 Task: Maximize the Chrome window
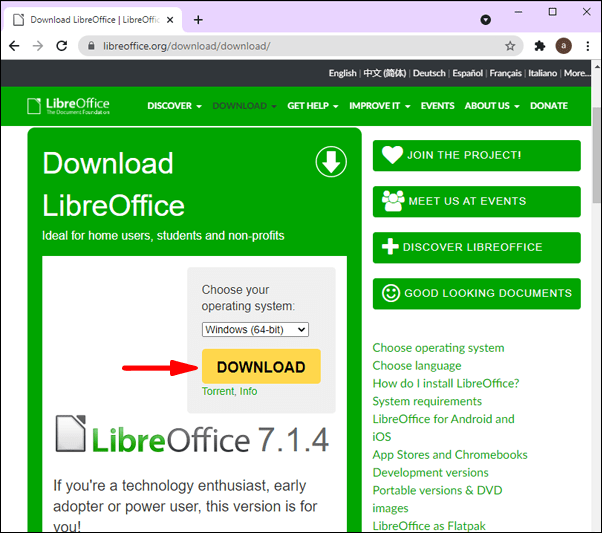pyautogui.click(x=552, y=12)
